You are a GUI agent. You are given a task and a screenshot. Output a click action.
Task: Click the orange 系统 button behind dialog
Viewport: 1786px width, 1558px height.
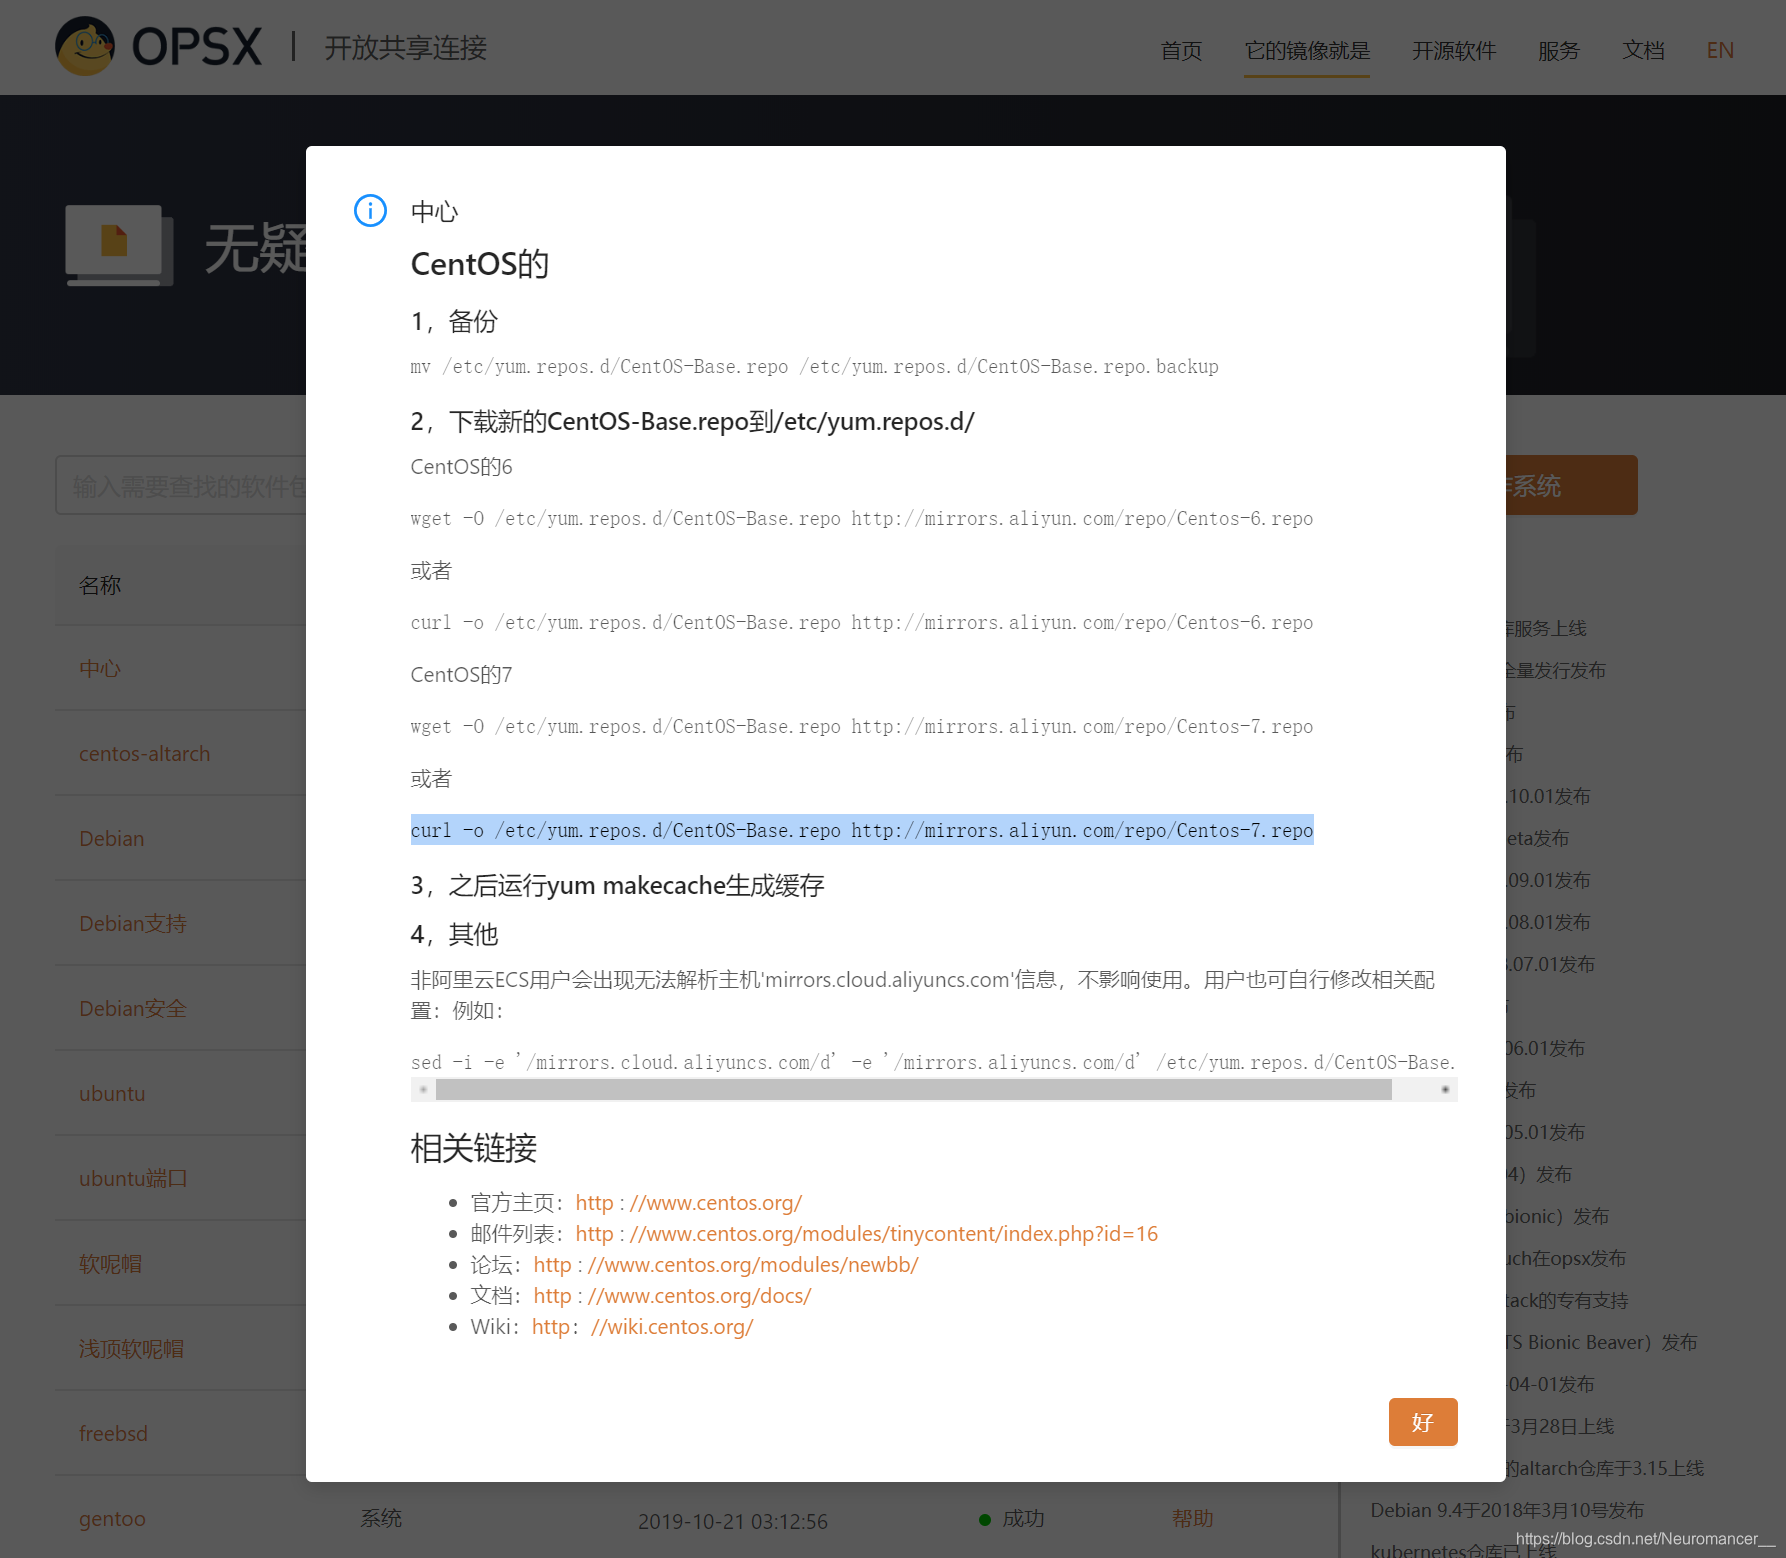pos(1571,486)
